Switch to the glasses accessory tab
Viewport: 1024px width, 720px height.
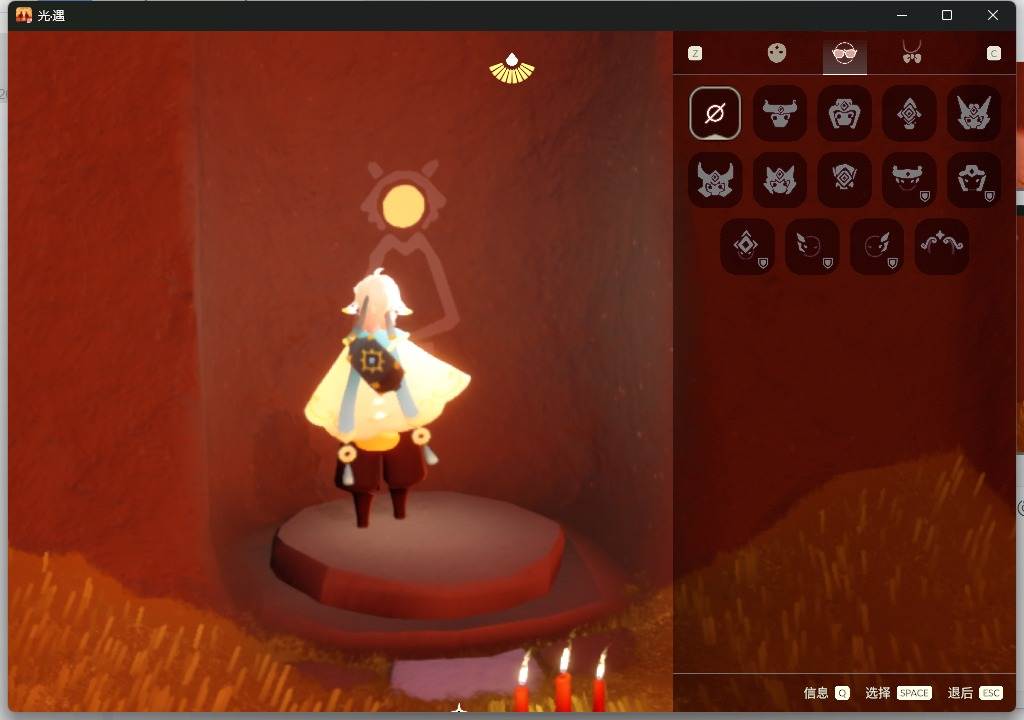[844, 54]
